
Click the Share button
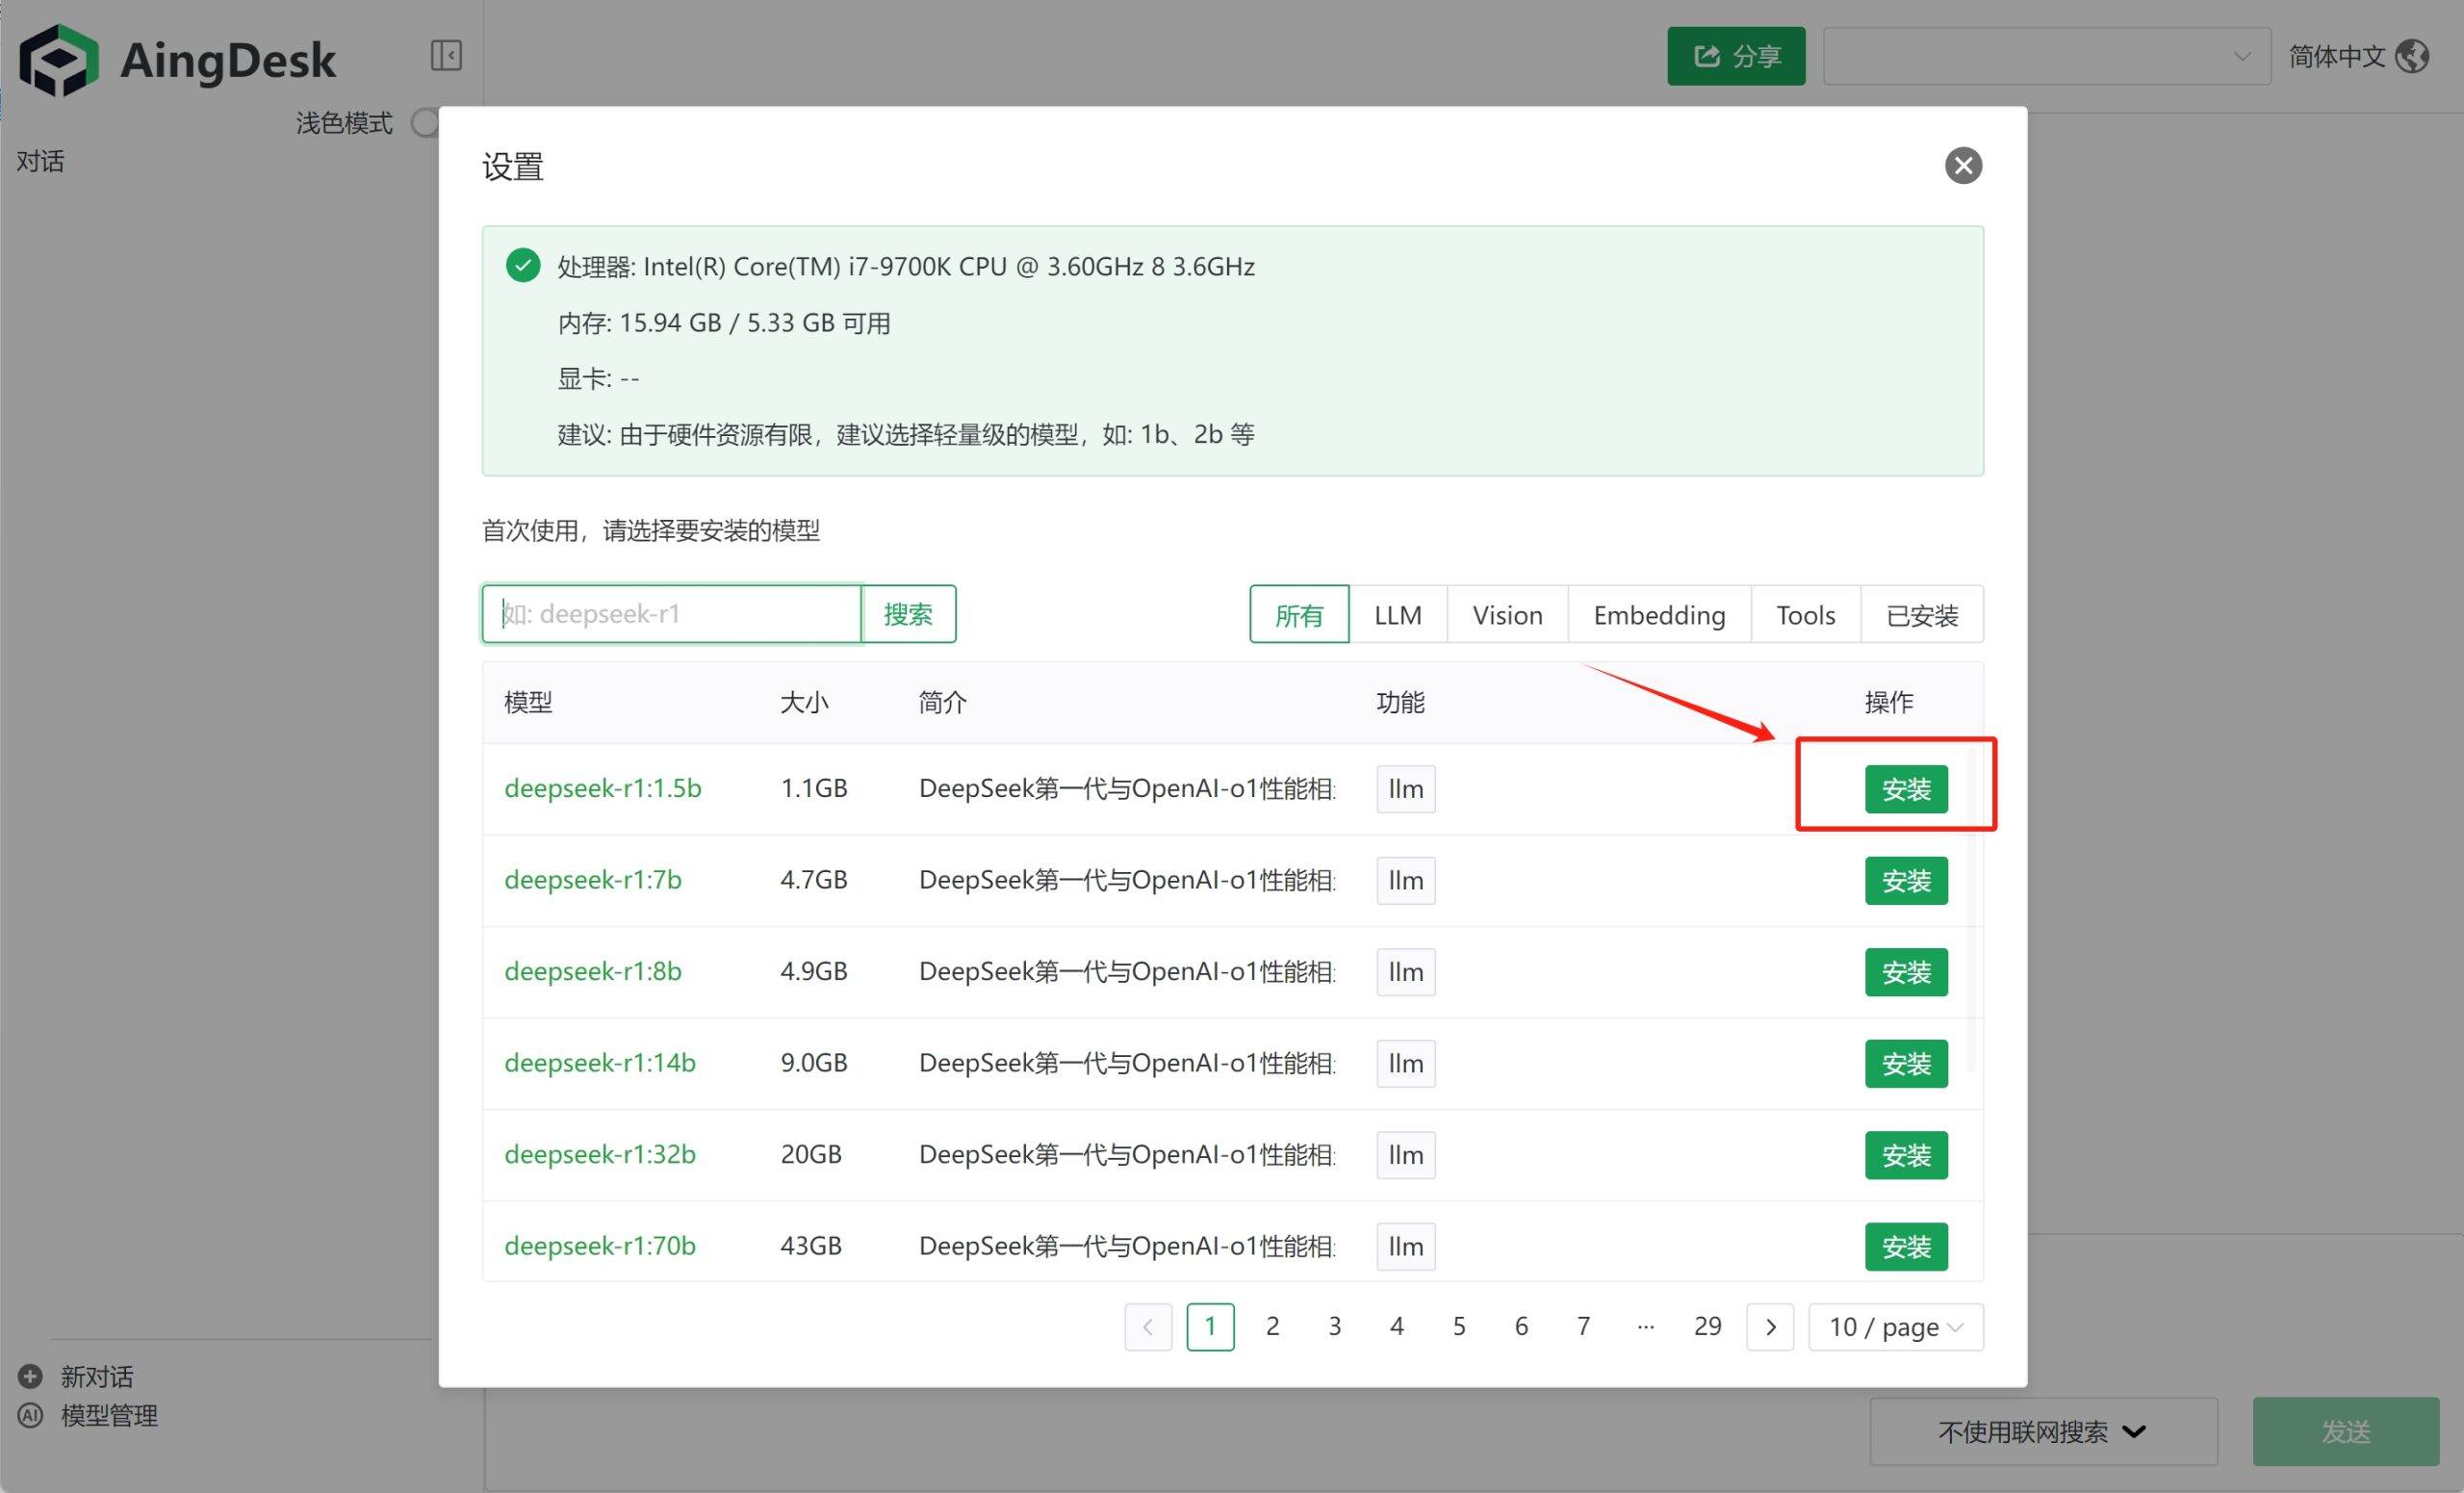click(1735, 57)
